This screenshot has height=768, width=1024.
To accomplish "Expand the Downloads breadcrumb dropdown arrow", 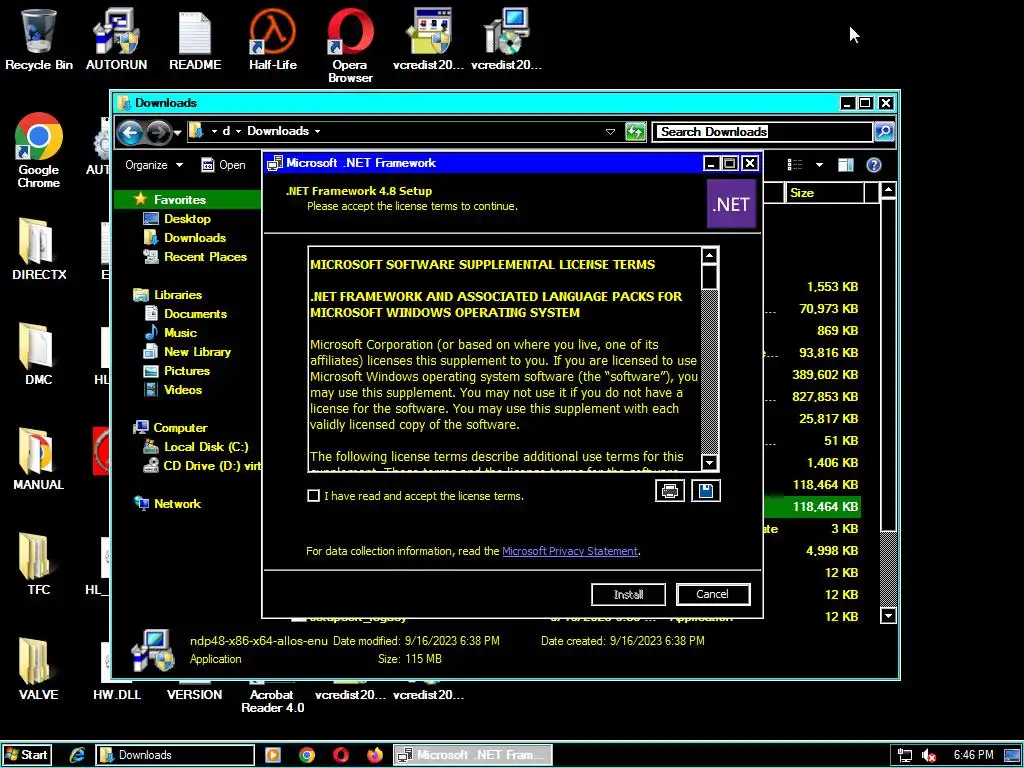I will (x=317, y=131).
